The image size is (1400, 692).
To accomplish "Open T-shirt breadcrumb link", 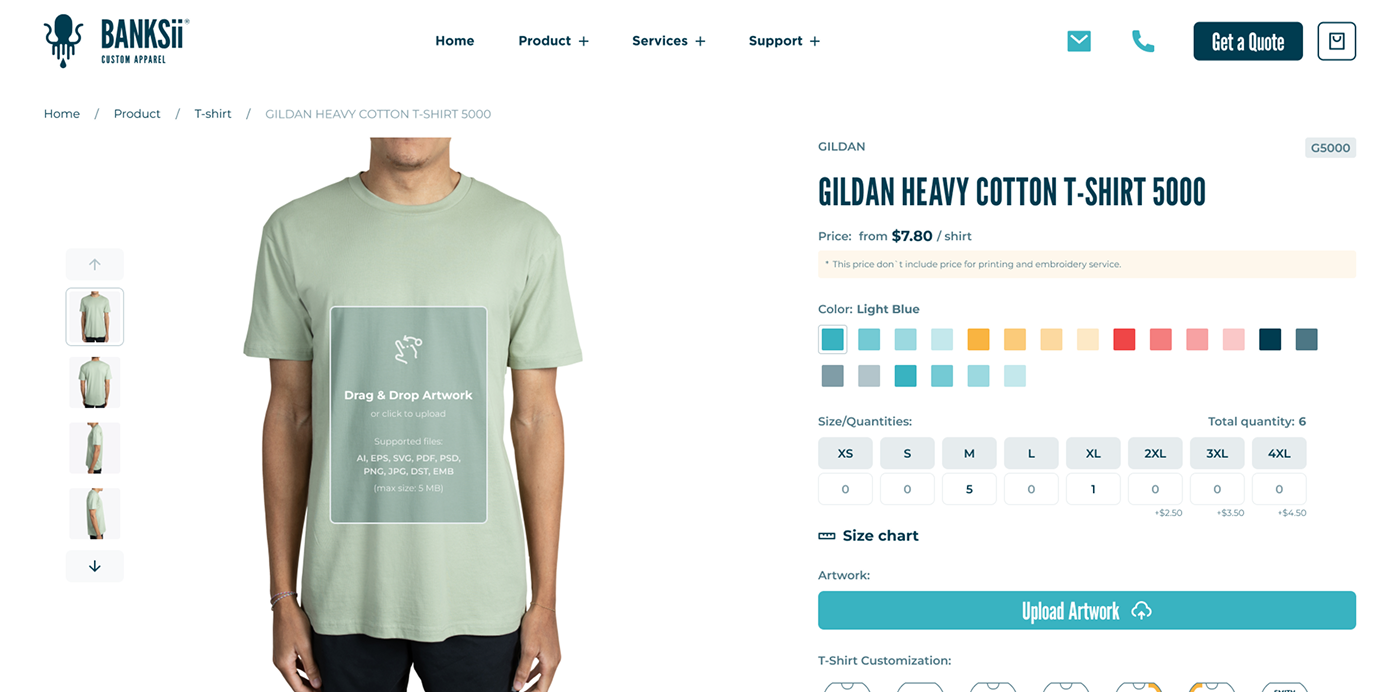I will (213, 114).
